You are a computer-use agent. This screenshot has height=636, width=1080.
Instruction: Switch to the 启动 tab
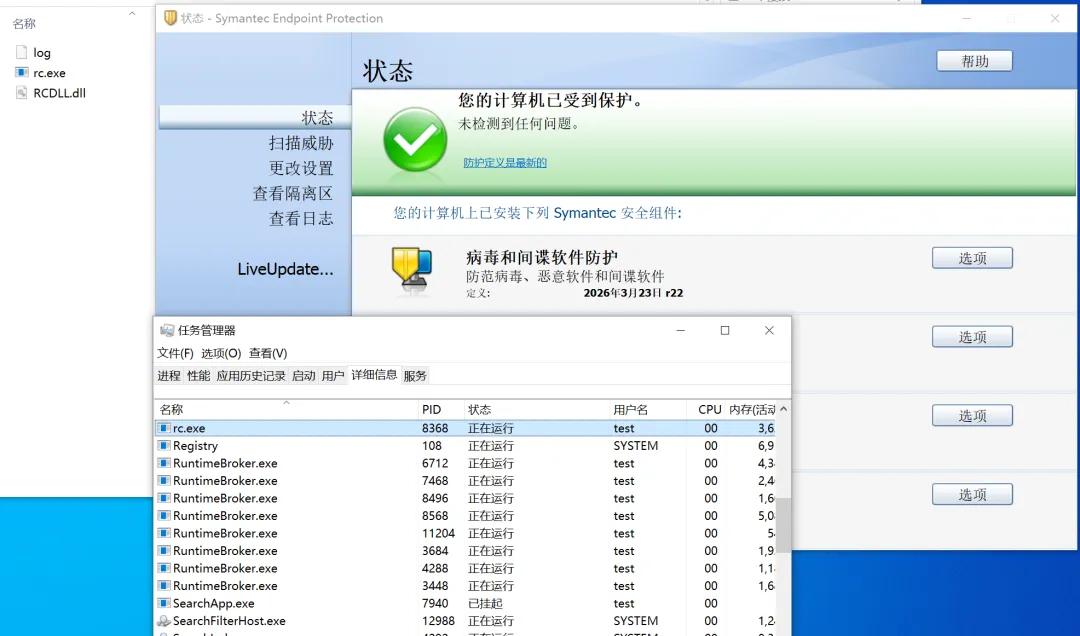(303, 376)
